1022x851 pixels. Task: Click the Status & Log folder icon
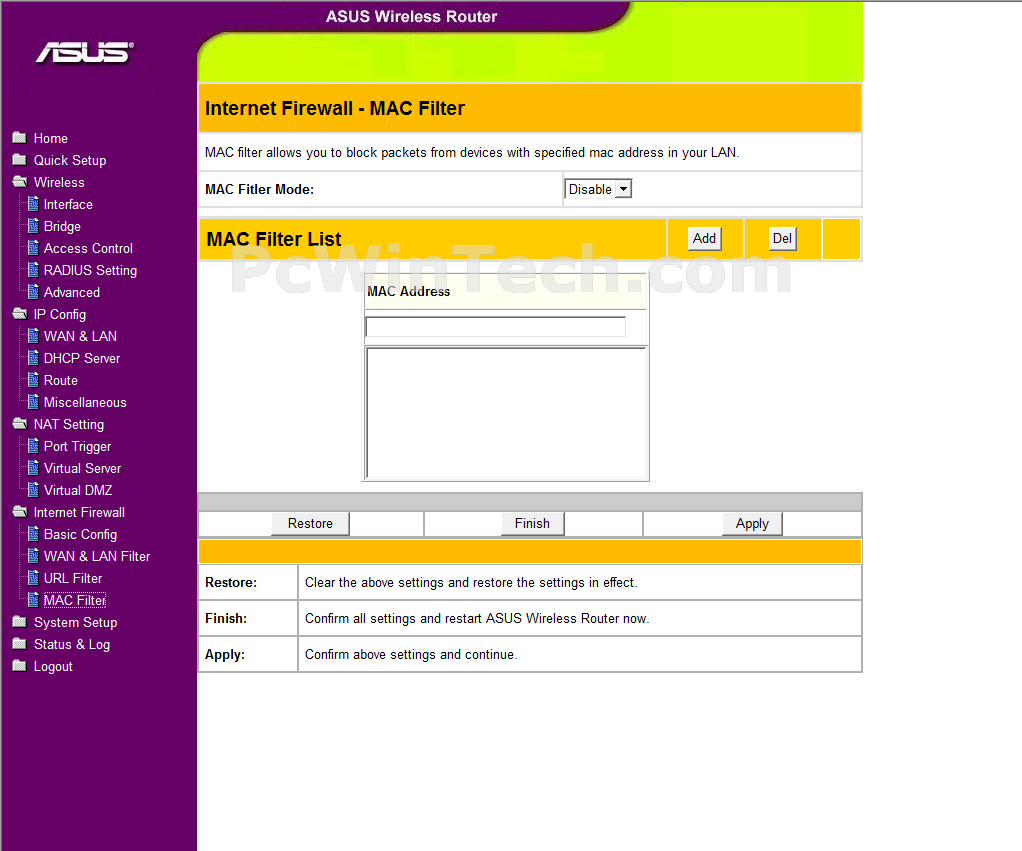pos(20,644)
